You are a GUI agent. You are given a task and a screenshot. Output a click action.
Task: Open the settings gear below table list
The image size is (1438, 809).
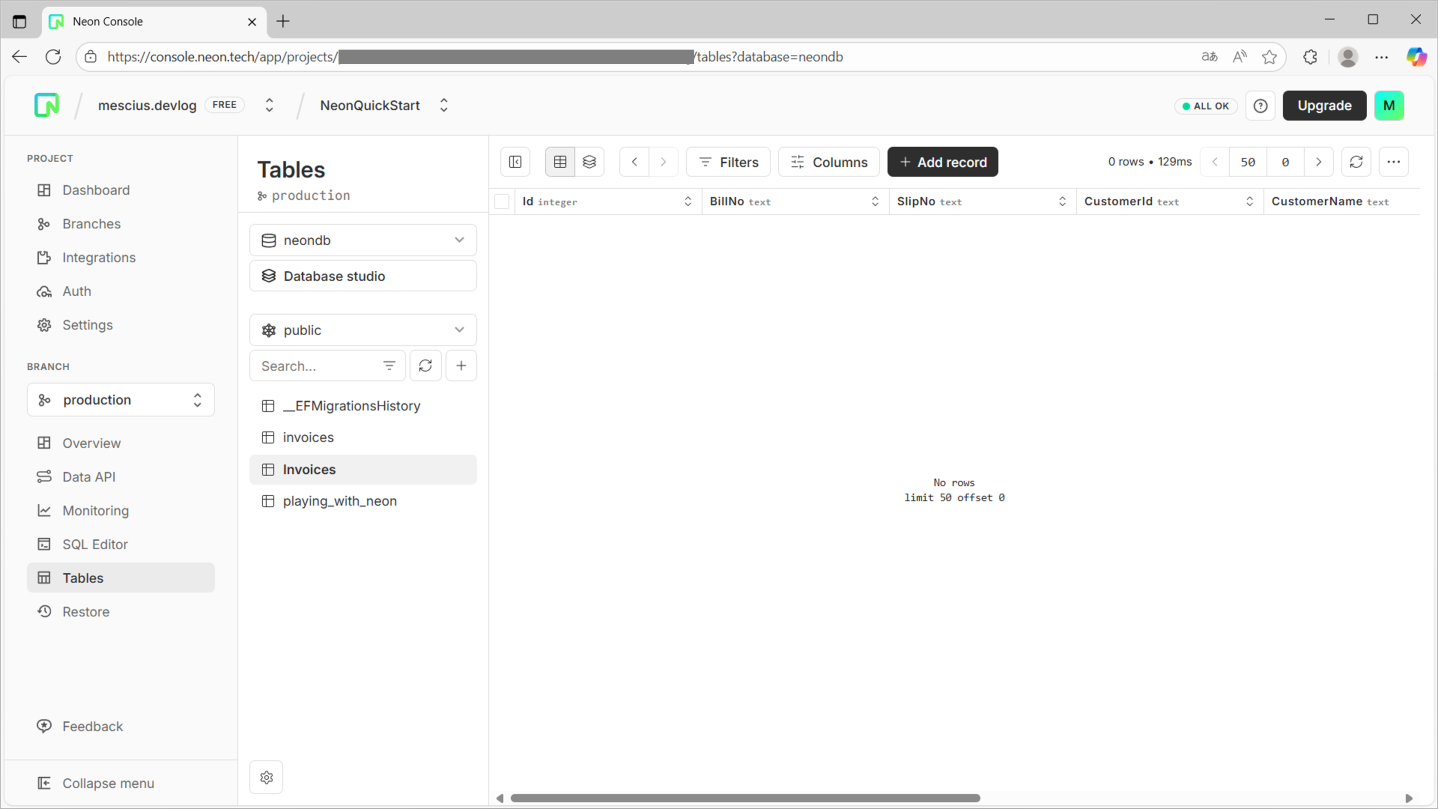point(267,777)
